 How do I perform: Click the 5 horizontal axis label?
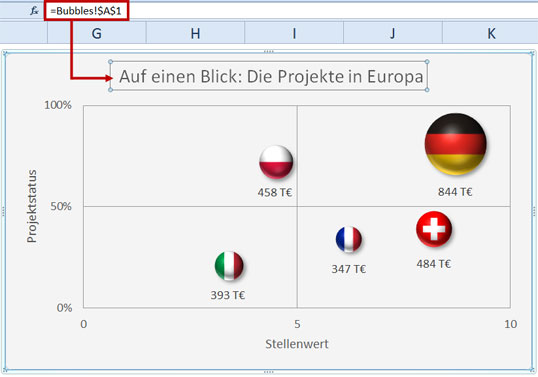pos(297,324)
